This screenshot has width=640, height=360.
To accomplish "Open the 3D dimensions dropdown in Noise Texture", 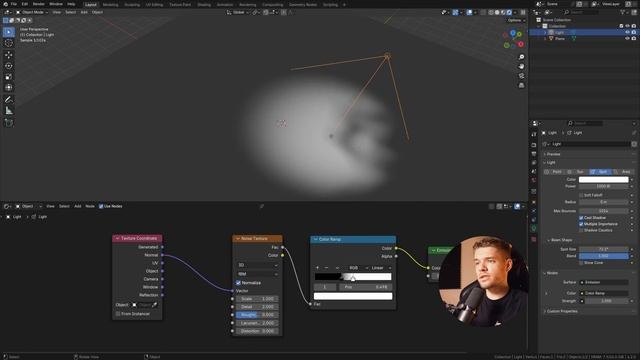I will click(257, 265).
